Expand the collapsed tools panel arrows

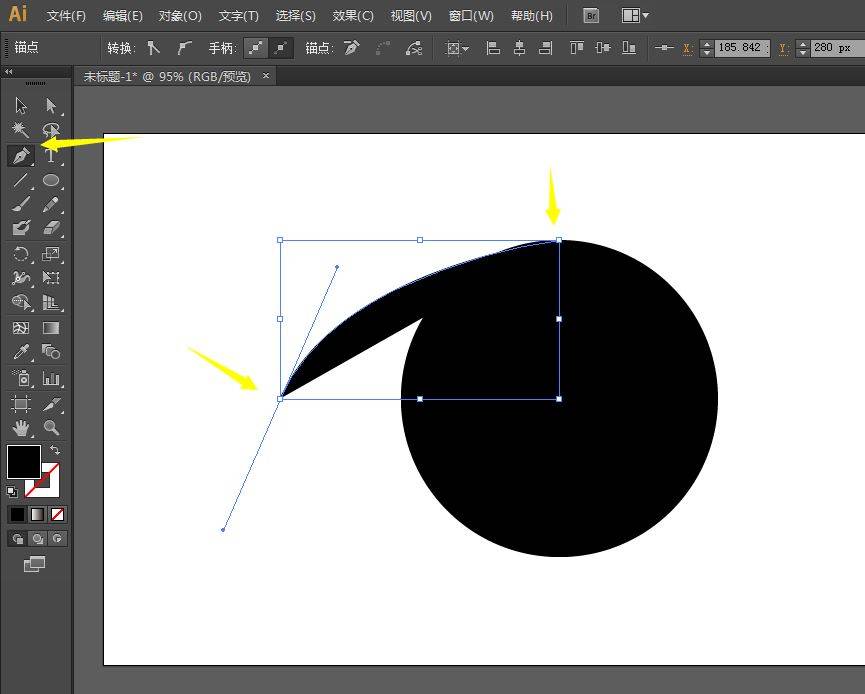tap(9, 71)
